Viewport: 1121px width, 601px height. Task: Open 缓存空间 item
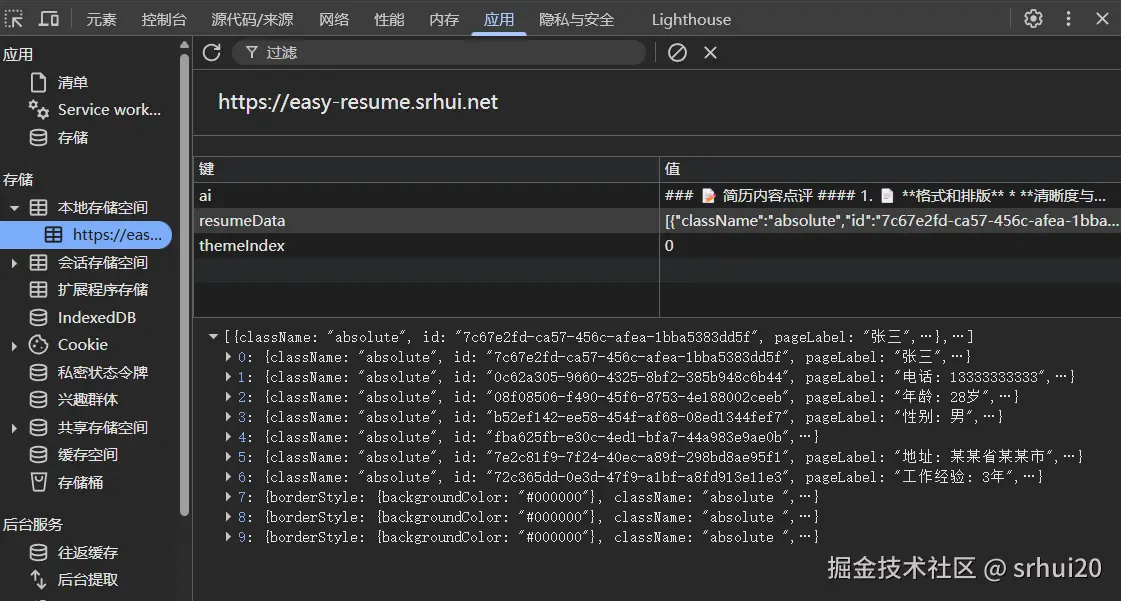(x=87, y=455)
